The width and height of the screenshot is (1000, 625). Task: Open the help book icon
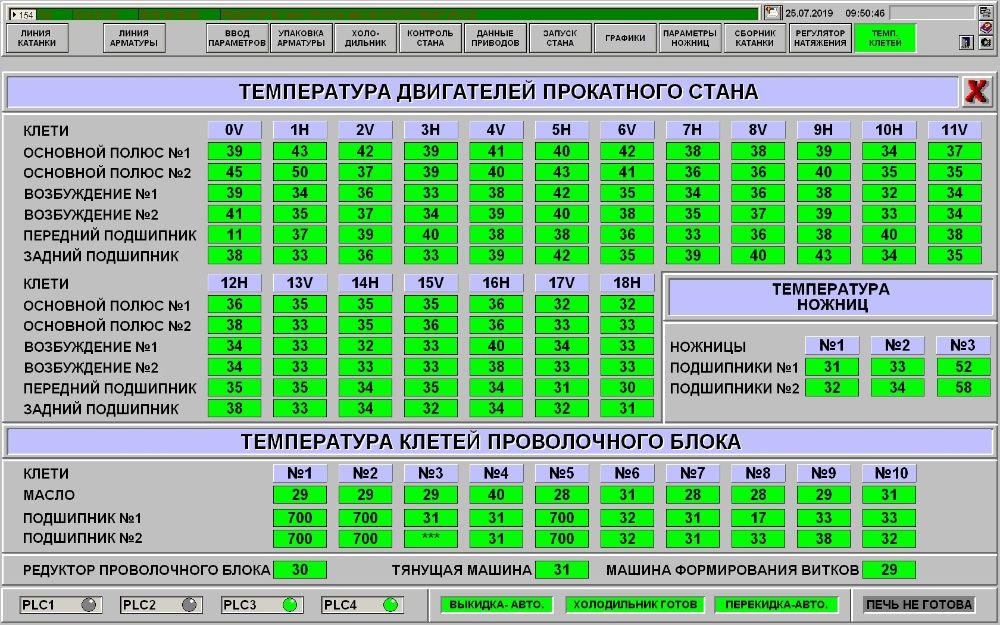(986, 27)
